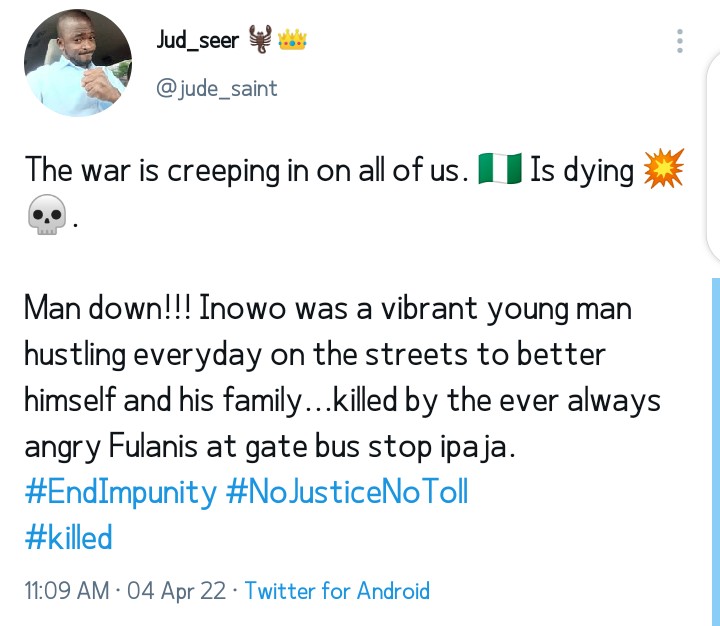Viewport: 720px width, 626px height.
Task: Click the 11:09 AM timestamp
Action: 65,591
